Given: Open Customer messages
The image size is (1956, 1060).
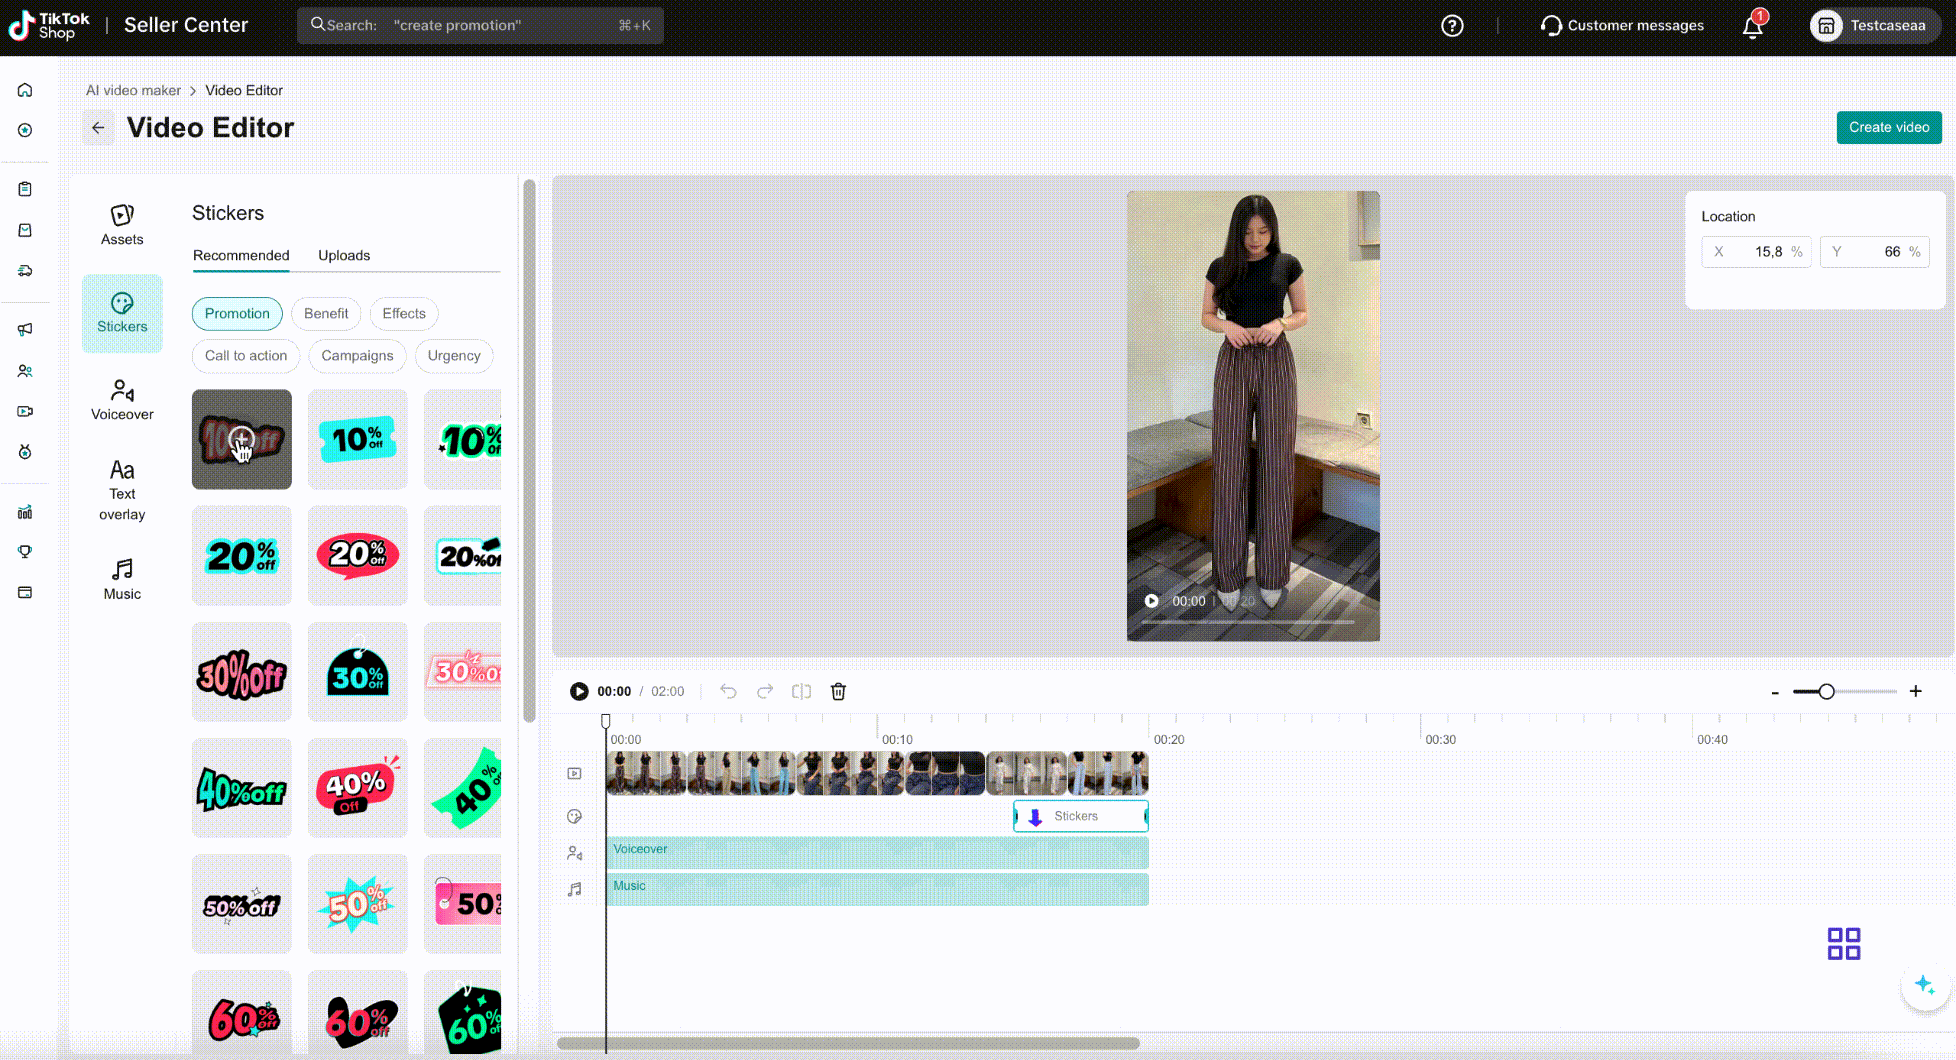Looking at the screenshot, I should pos(1622,26).
